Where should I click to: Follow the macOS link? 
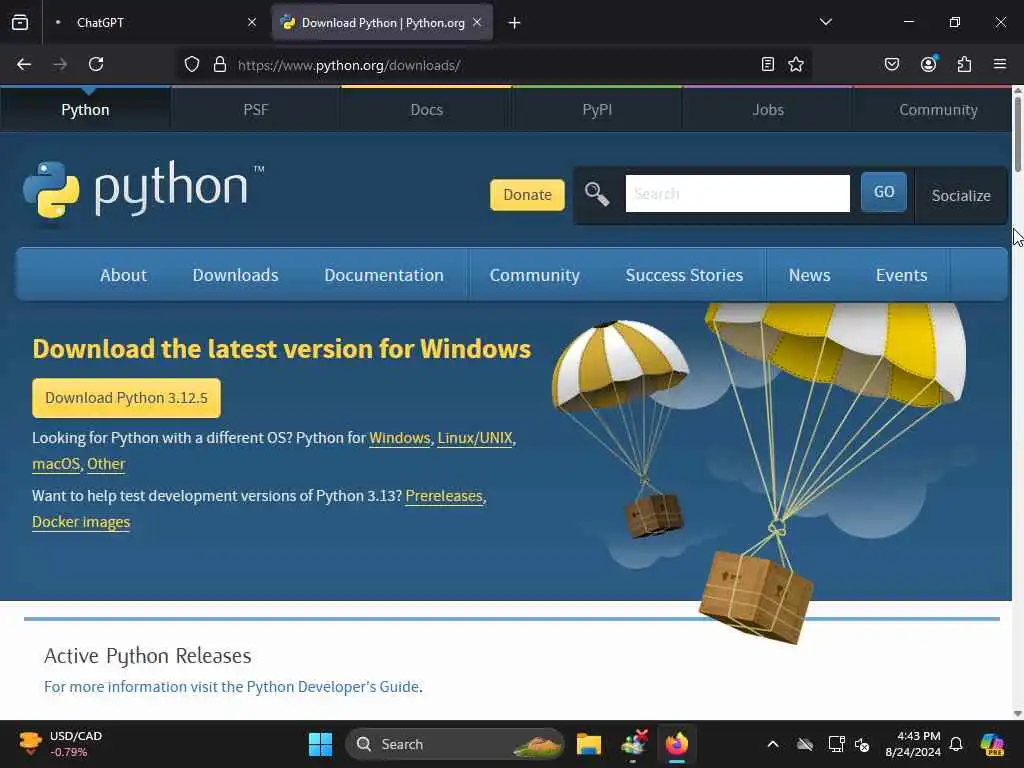(x=56, y=464)
